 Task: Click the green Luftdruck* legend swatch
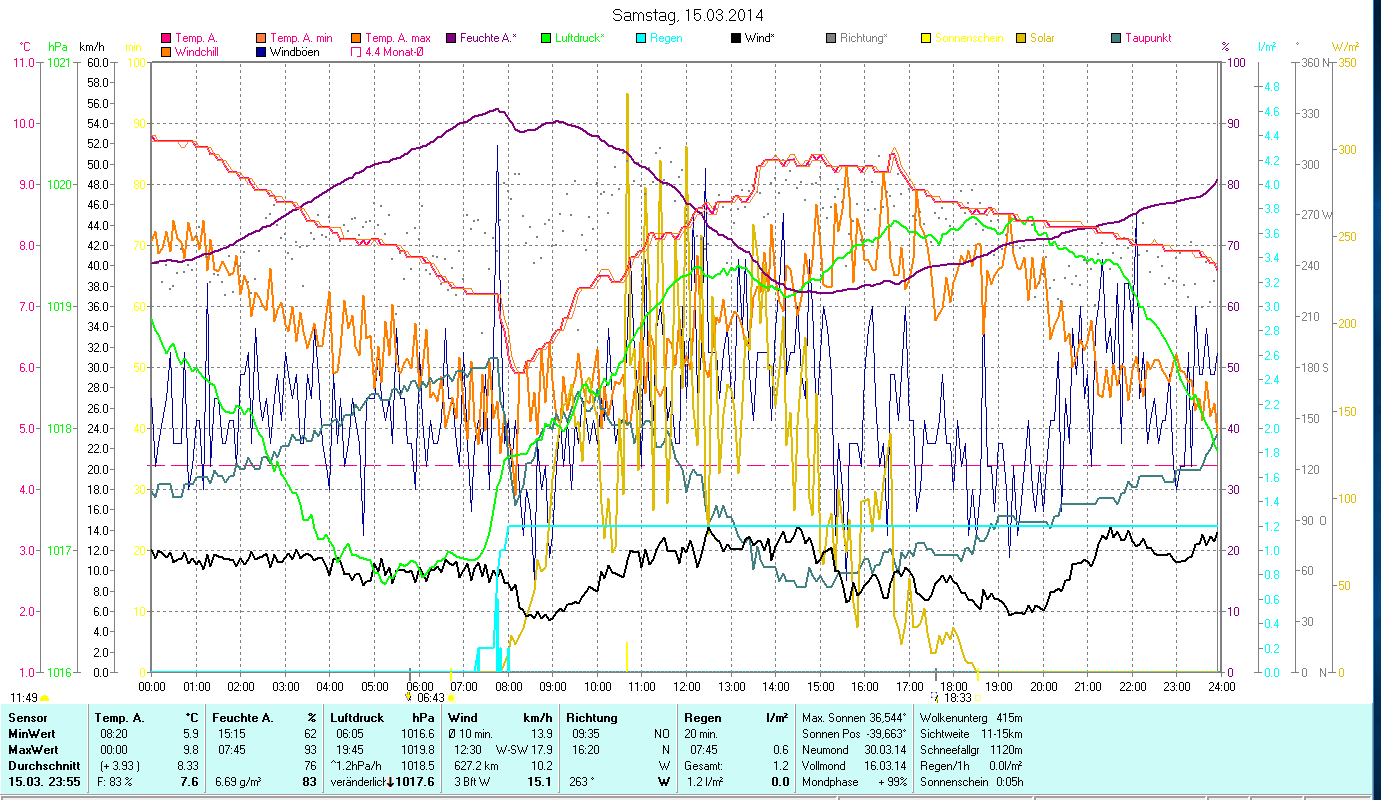[546, 38]
